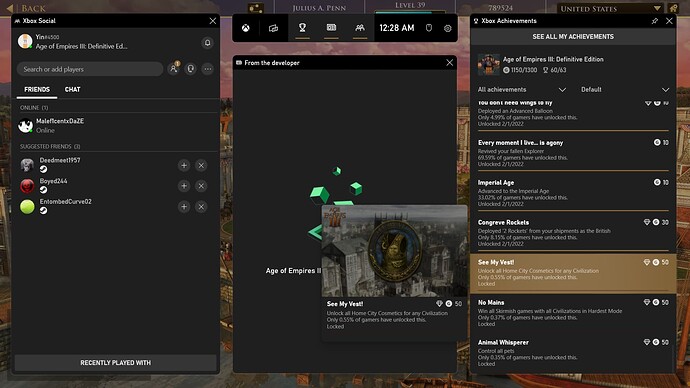The width and height of the screenshot is (690, 388).
Task: Open the Xbox home icon in Game Bar
Action: pyautogui.click(x=246, y=28)
